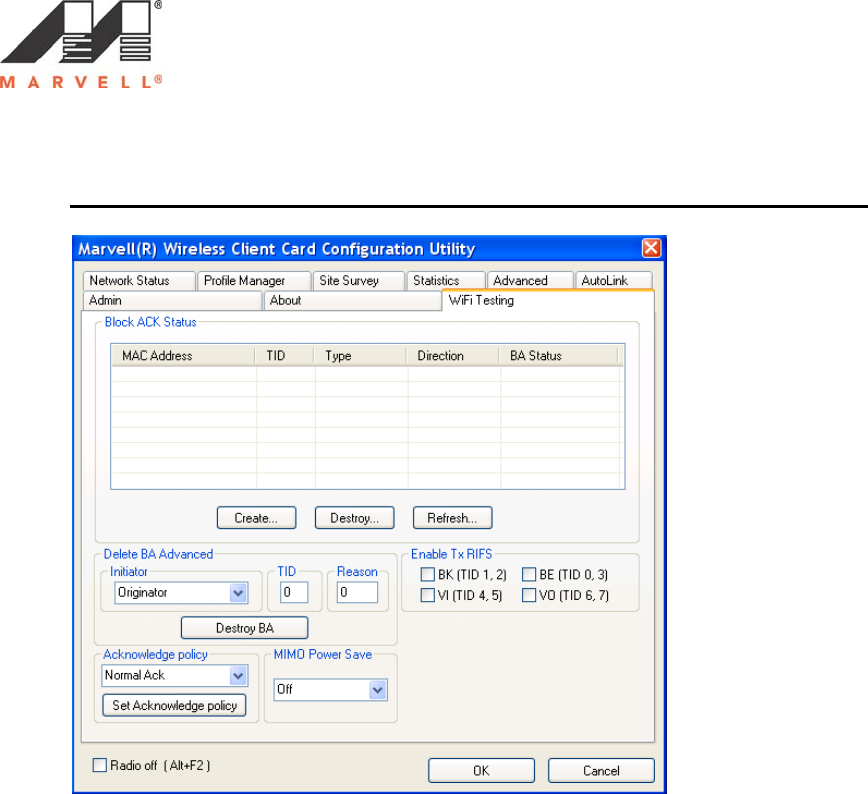This screenshot has height=794, width=868.
Task: Close the Marvell Configuration Utility window
Action: (x=651, y=248)
